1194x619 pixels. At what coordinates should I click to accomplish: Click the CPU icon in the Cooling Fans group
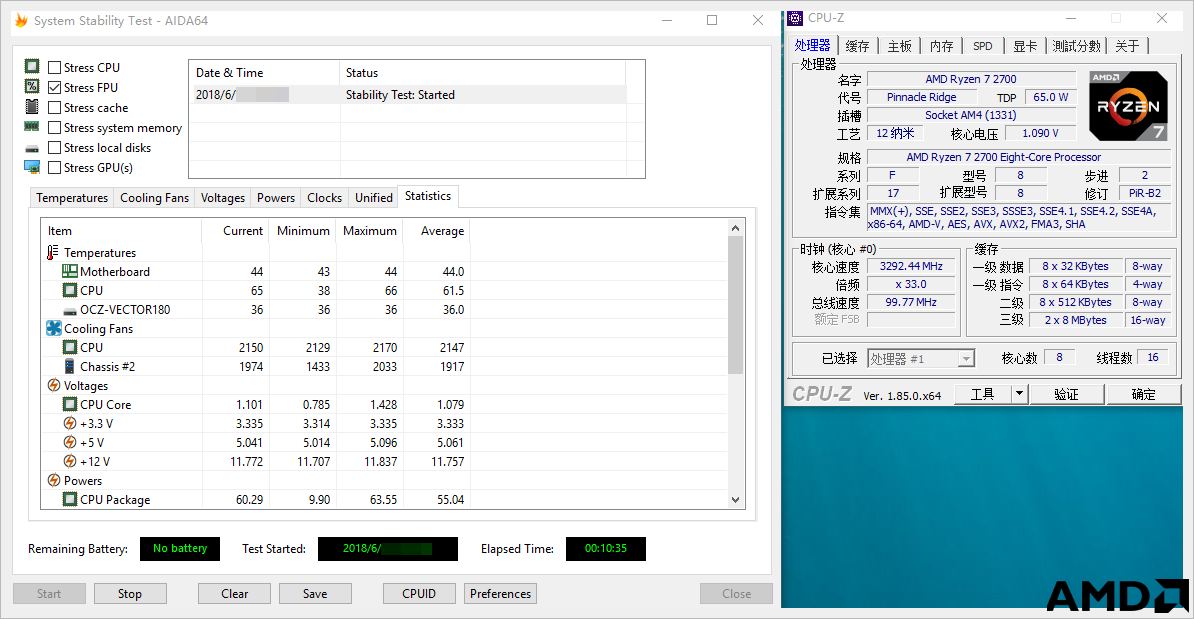[x=70, y=347]
